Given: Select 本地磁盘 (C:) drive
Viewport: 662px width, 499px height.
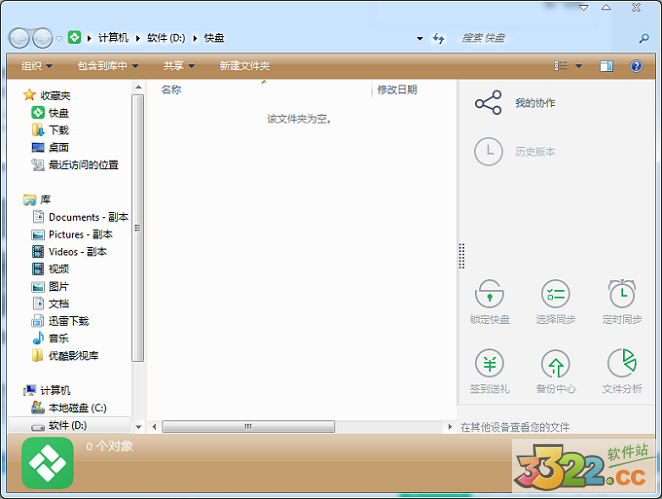Looking at the screenshot, I should click(69, 408).
